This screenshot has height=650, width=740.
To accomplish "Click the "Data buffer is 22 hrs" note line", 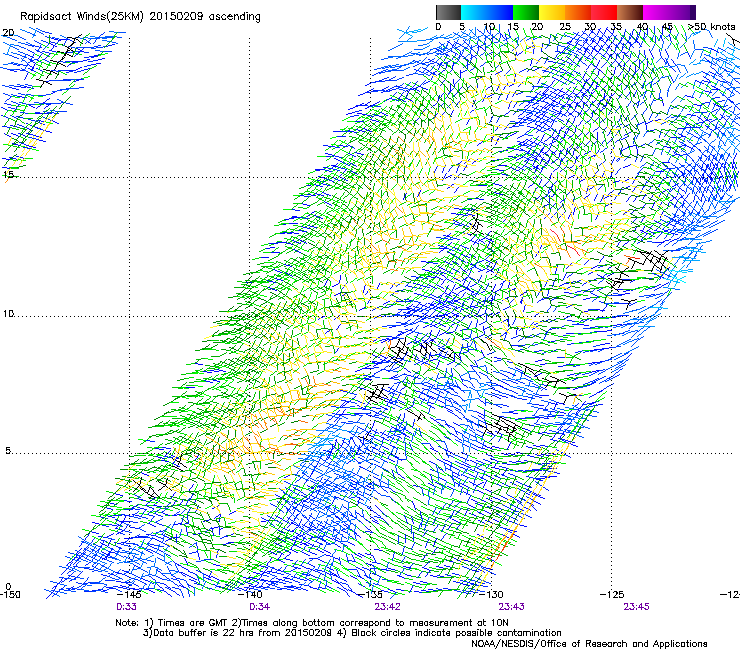I will point(353,633).
